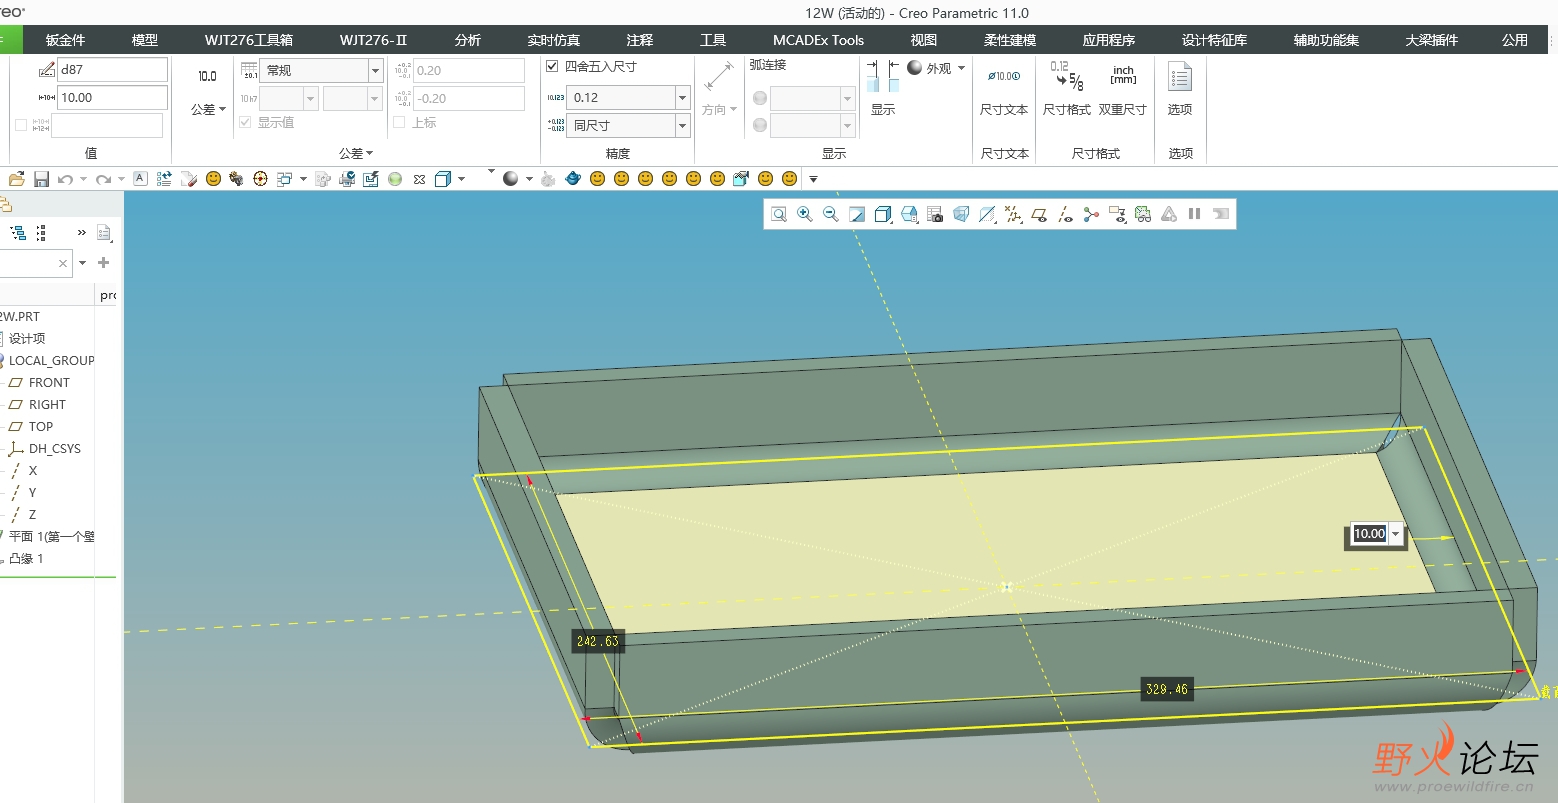The image size is (1558, 803).
Task: Toggle the display value checkbox
Action: click(x=246, y=122)
